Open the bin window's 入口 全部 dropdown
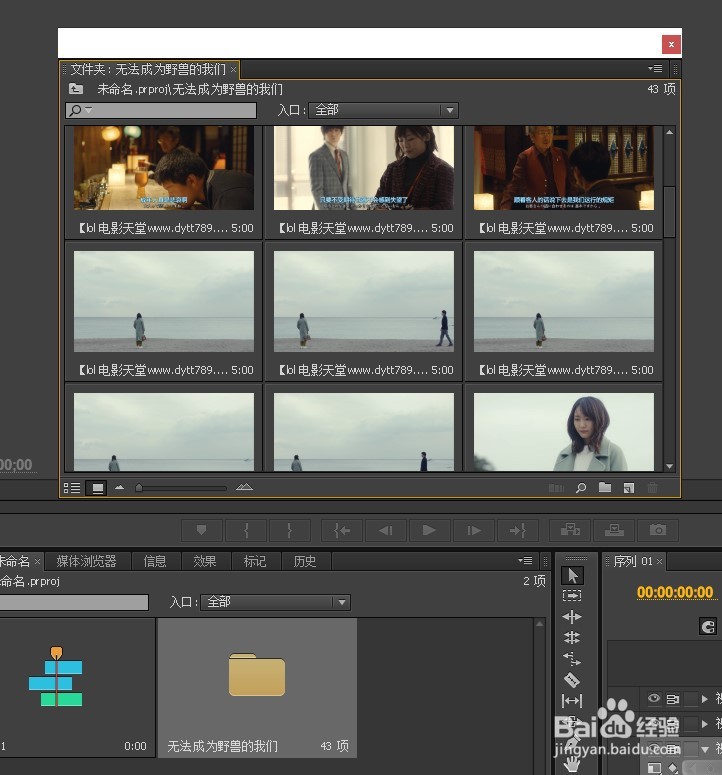The width and height of the screenshot is (722, 775). (383, 110)
